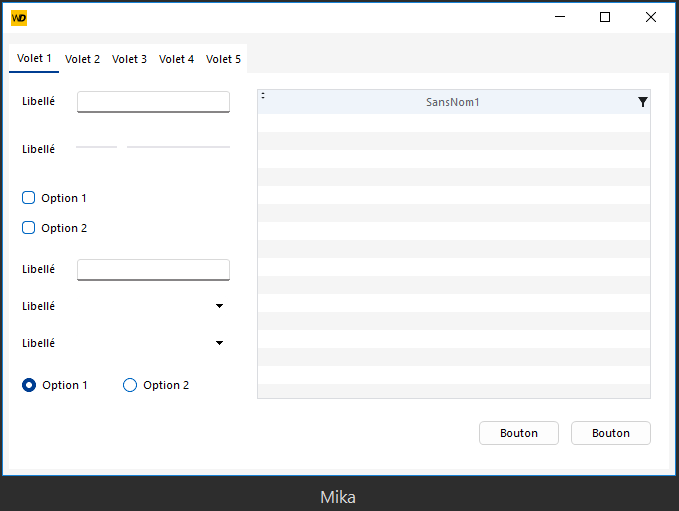
Task: Click the small arrows icon at table corner
Action: click(x=263, y=96)
